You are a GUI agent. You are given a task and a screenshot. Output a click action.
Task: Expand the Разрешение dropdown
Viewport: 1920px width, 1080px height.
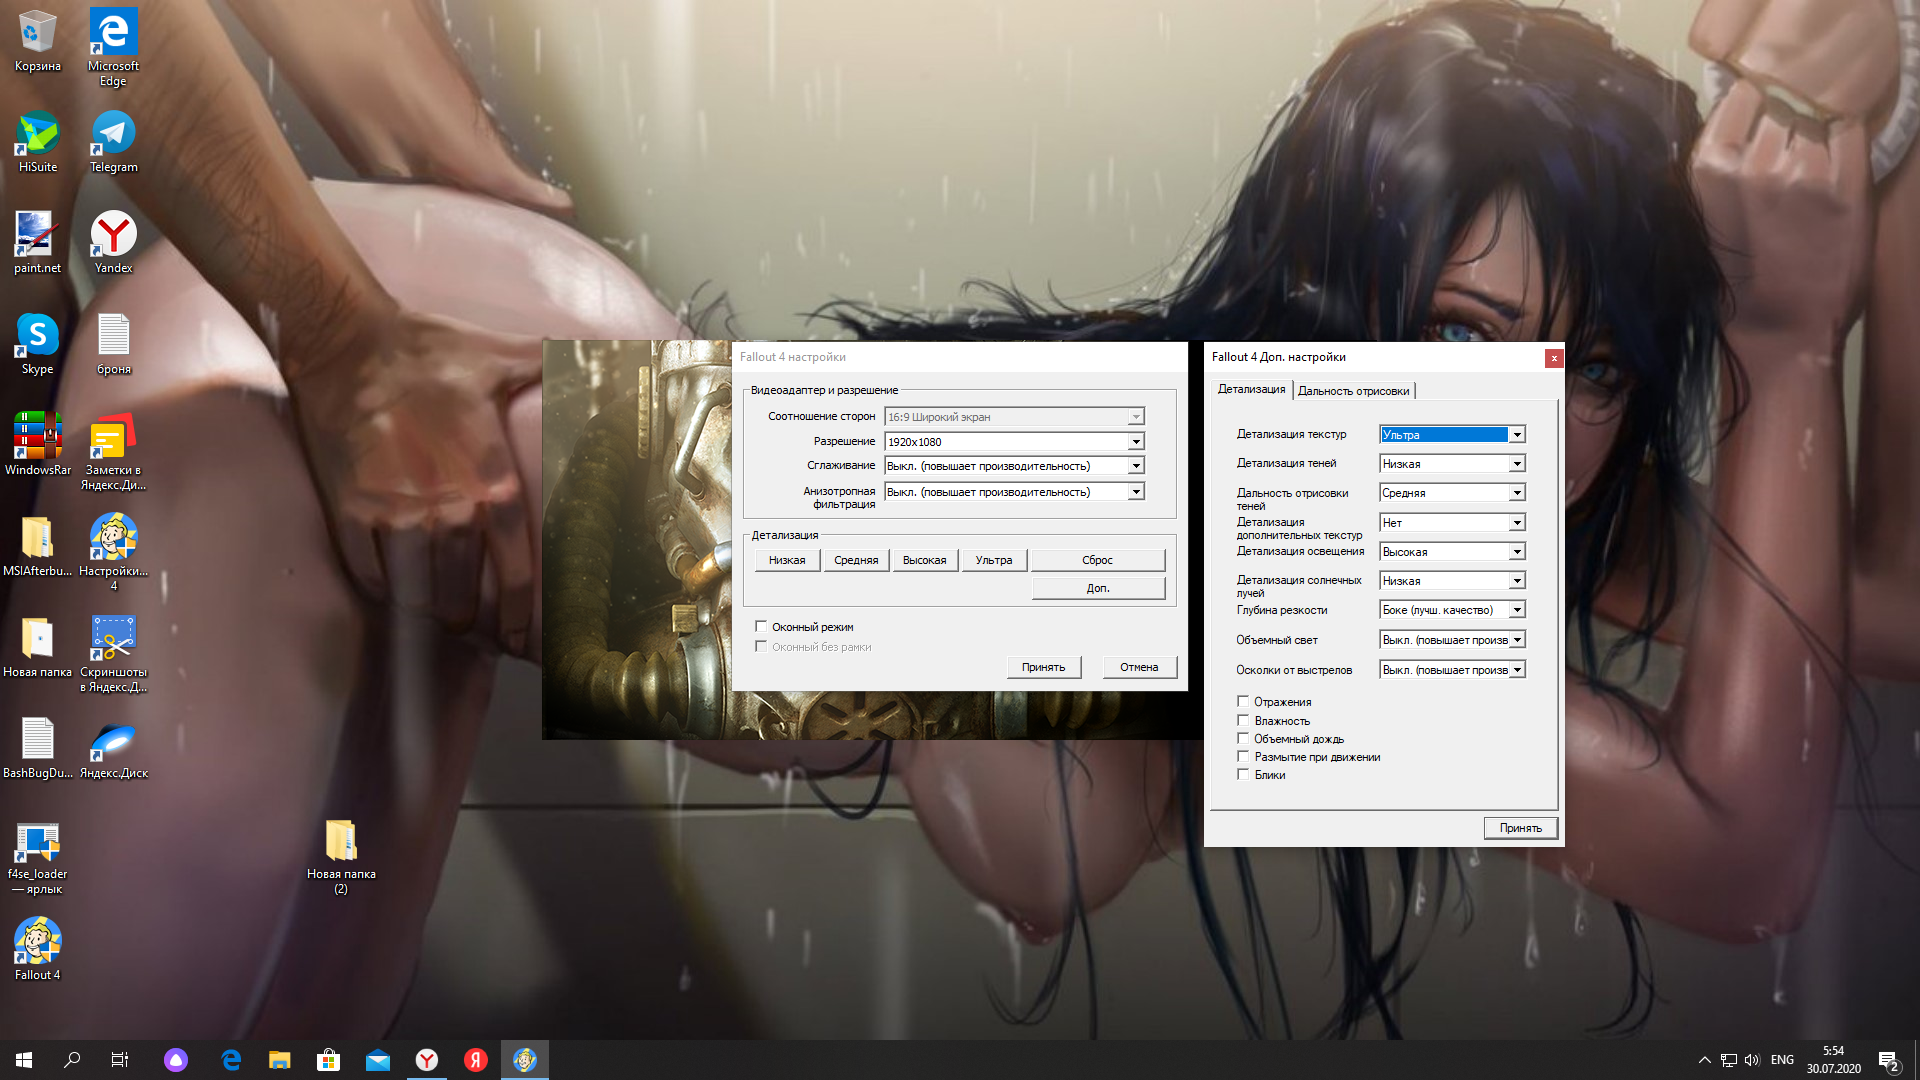(1136, 442)
